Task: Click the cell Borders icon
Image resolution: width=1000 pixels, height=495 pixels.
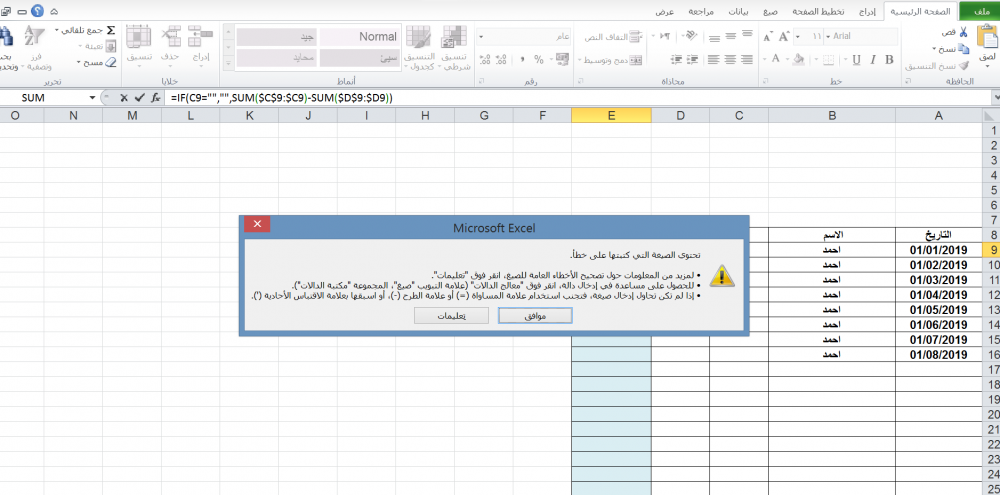Action: point(828,59)
